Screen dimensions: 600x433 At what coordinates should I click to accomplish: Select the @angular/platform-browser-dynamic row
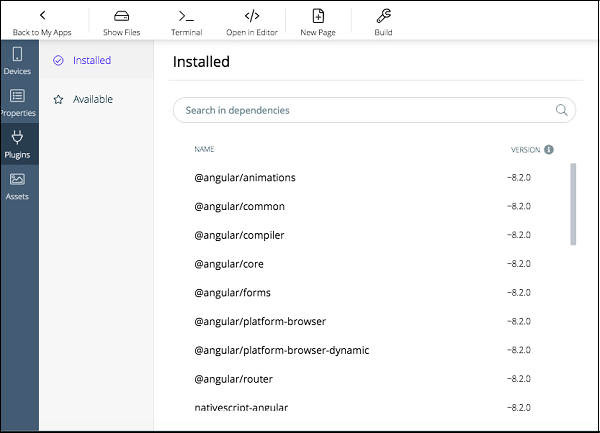pyautogui.click(x=281, y=350)
